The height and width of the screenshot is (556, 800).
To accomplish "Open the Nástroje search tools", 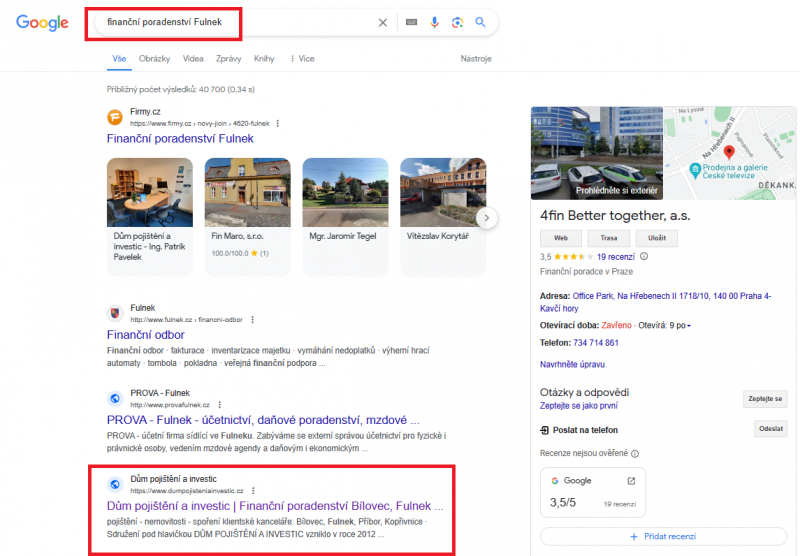I will click(476, 59).
